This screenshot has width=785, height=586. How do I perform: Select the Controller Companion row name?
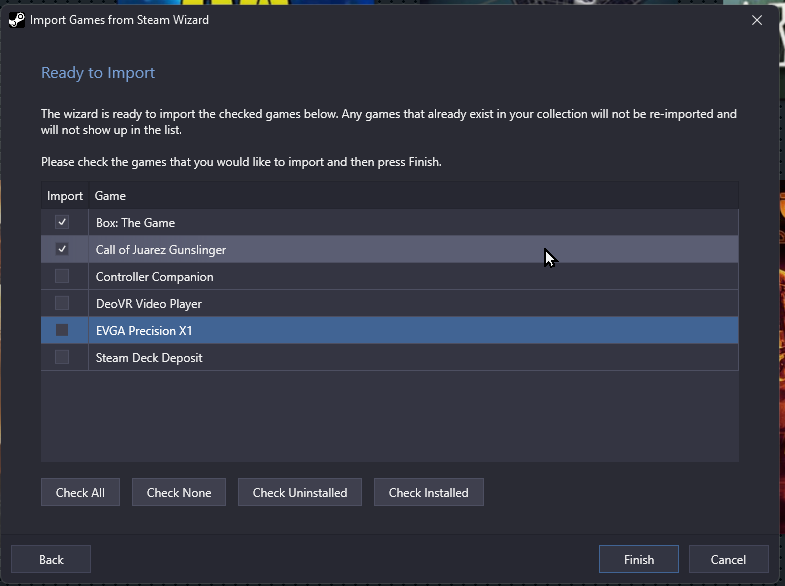154,277
